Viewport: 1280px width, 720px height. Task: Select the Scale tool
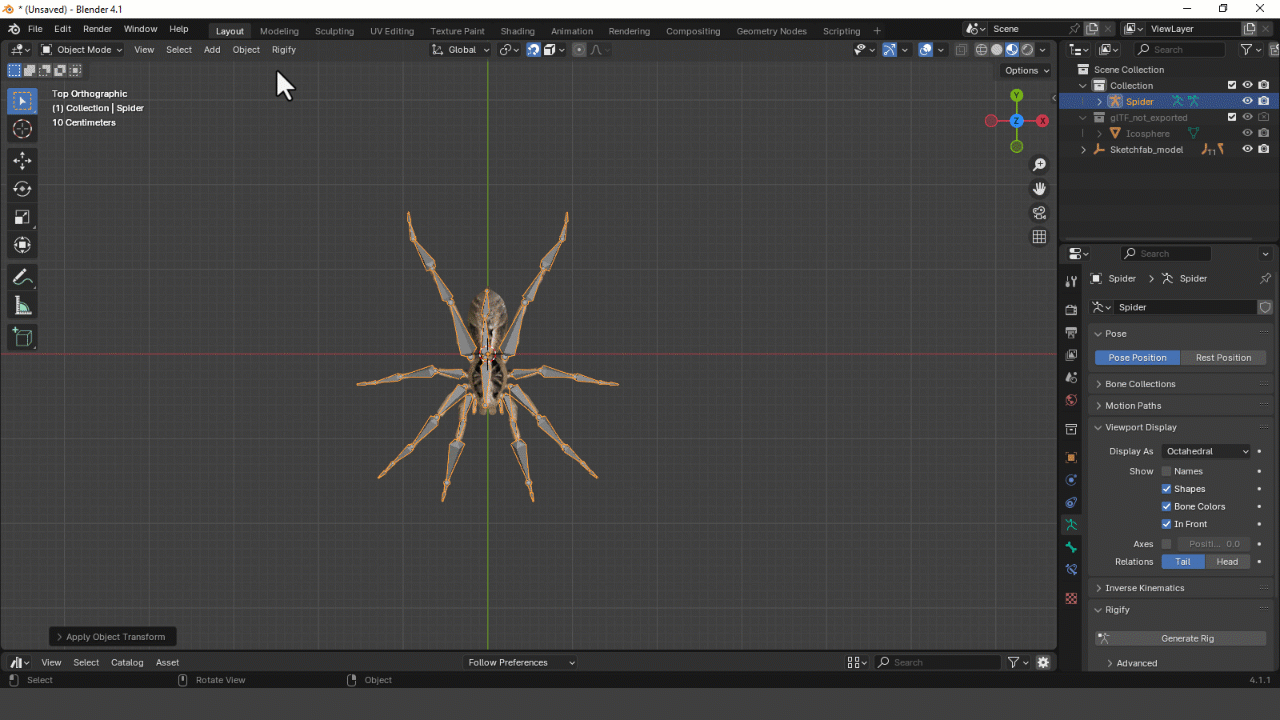[x=22, y=217]
